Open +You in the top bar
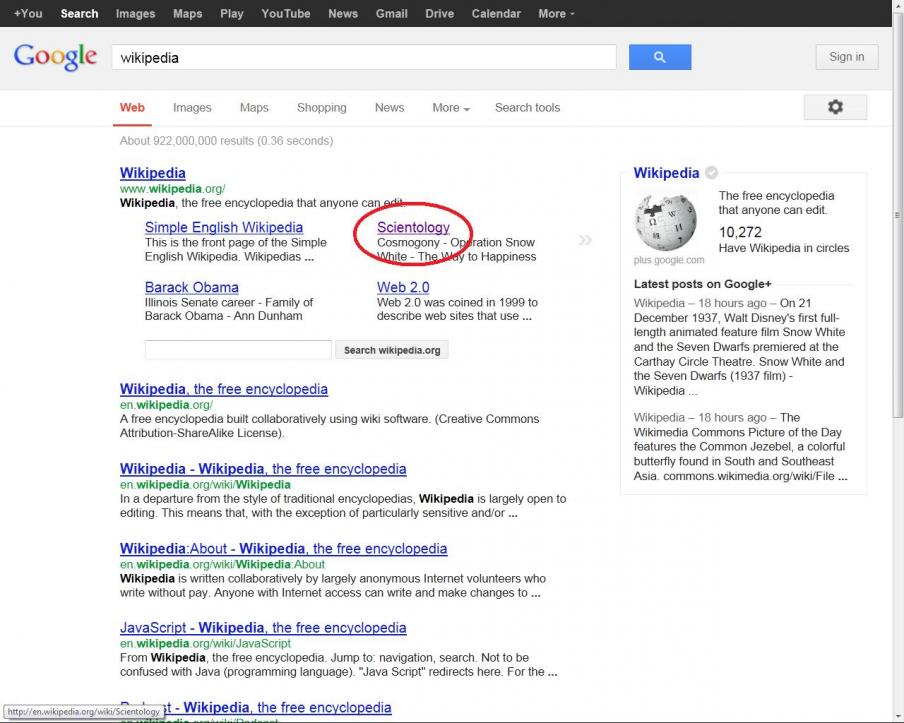Viewport: 904px width, 723px height. point(28,13)
